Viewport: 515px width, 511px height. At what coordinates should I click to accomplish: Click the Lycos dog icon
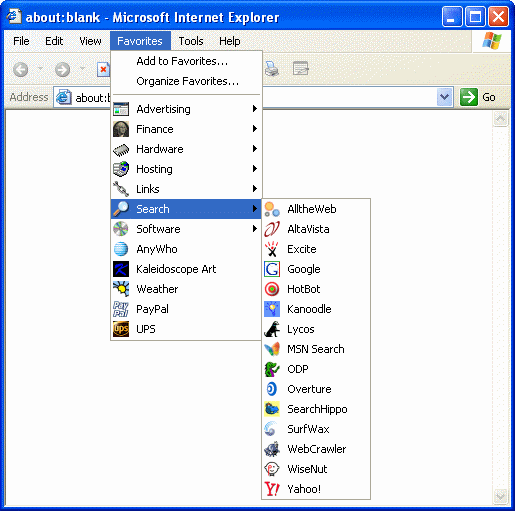pos(272,329)
